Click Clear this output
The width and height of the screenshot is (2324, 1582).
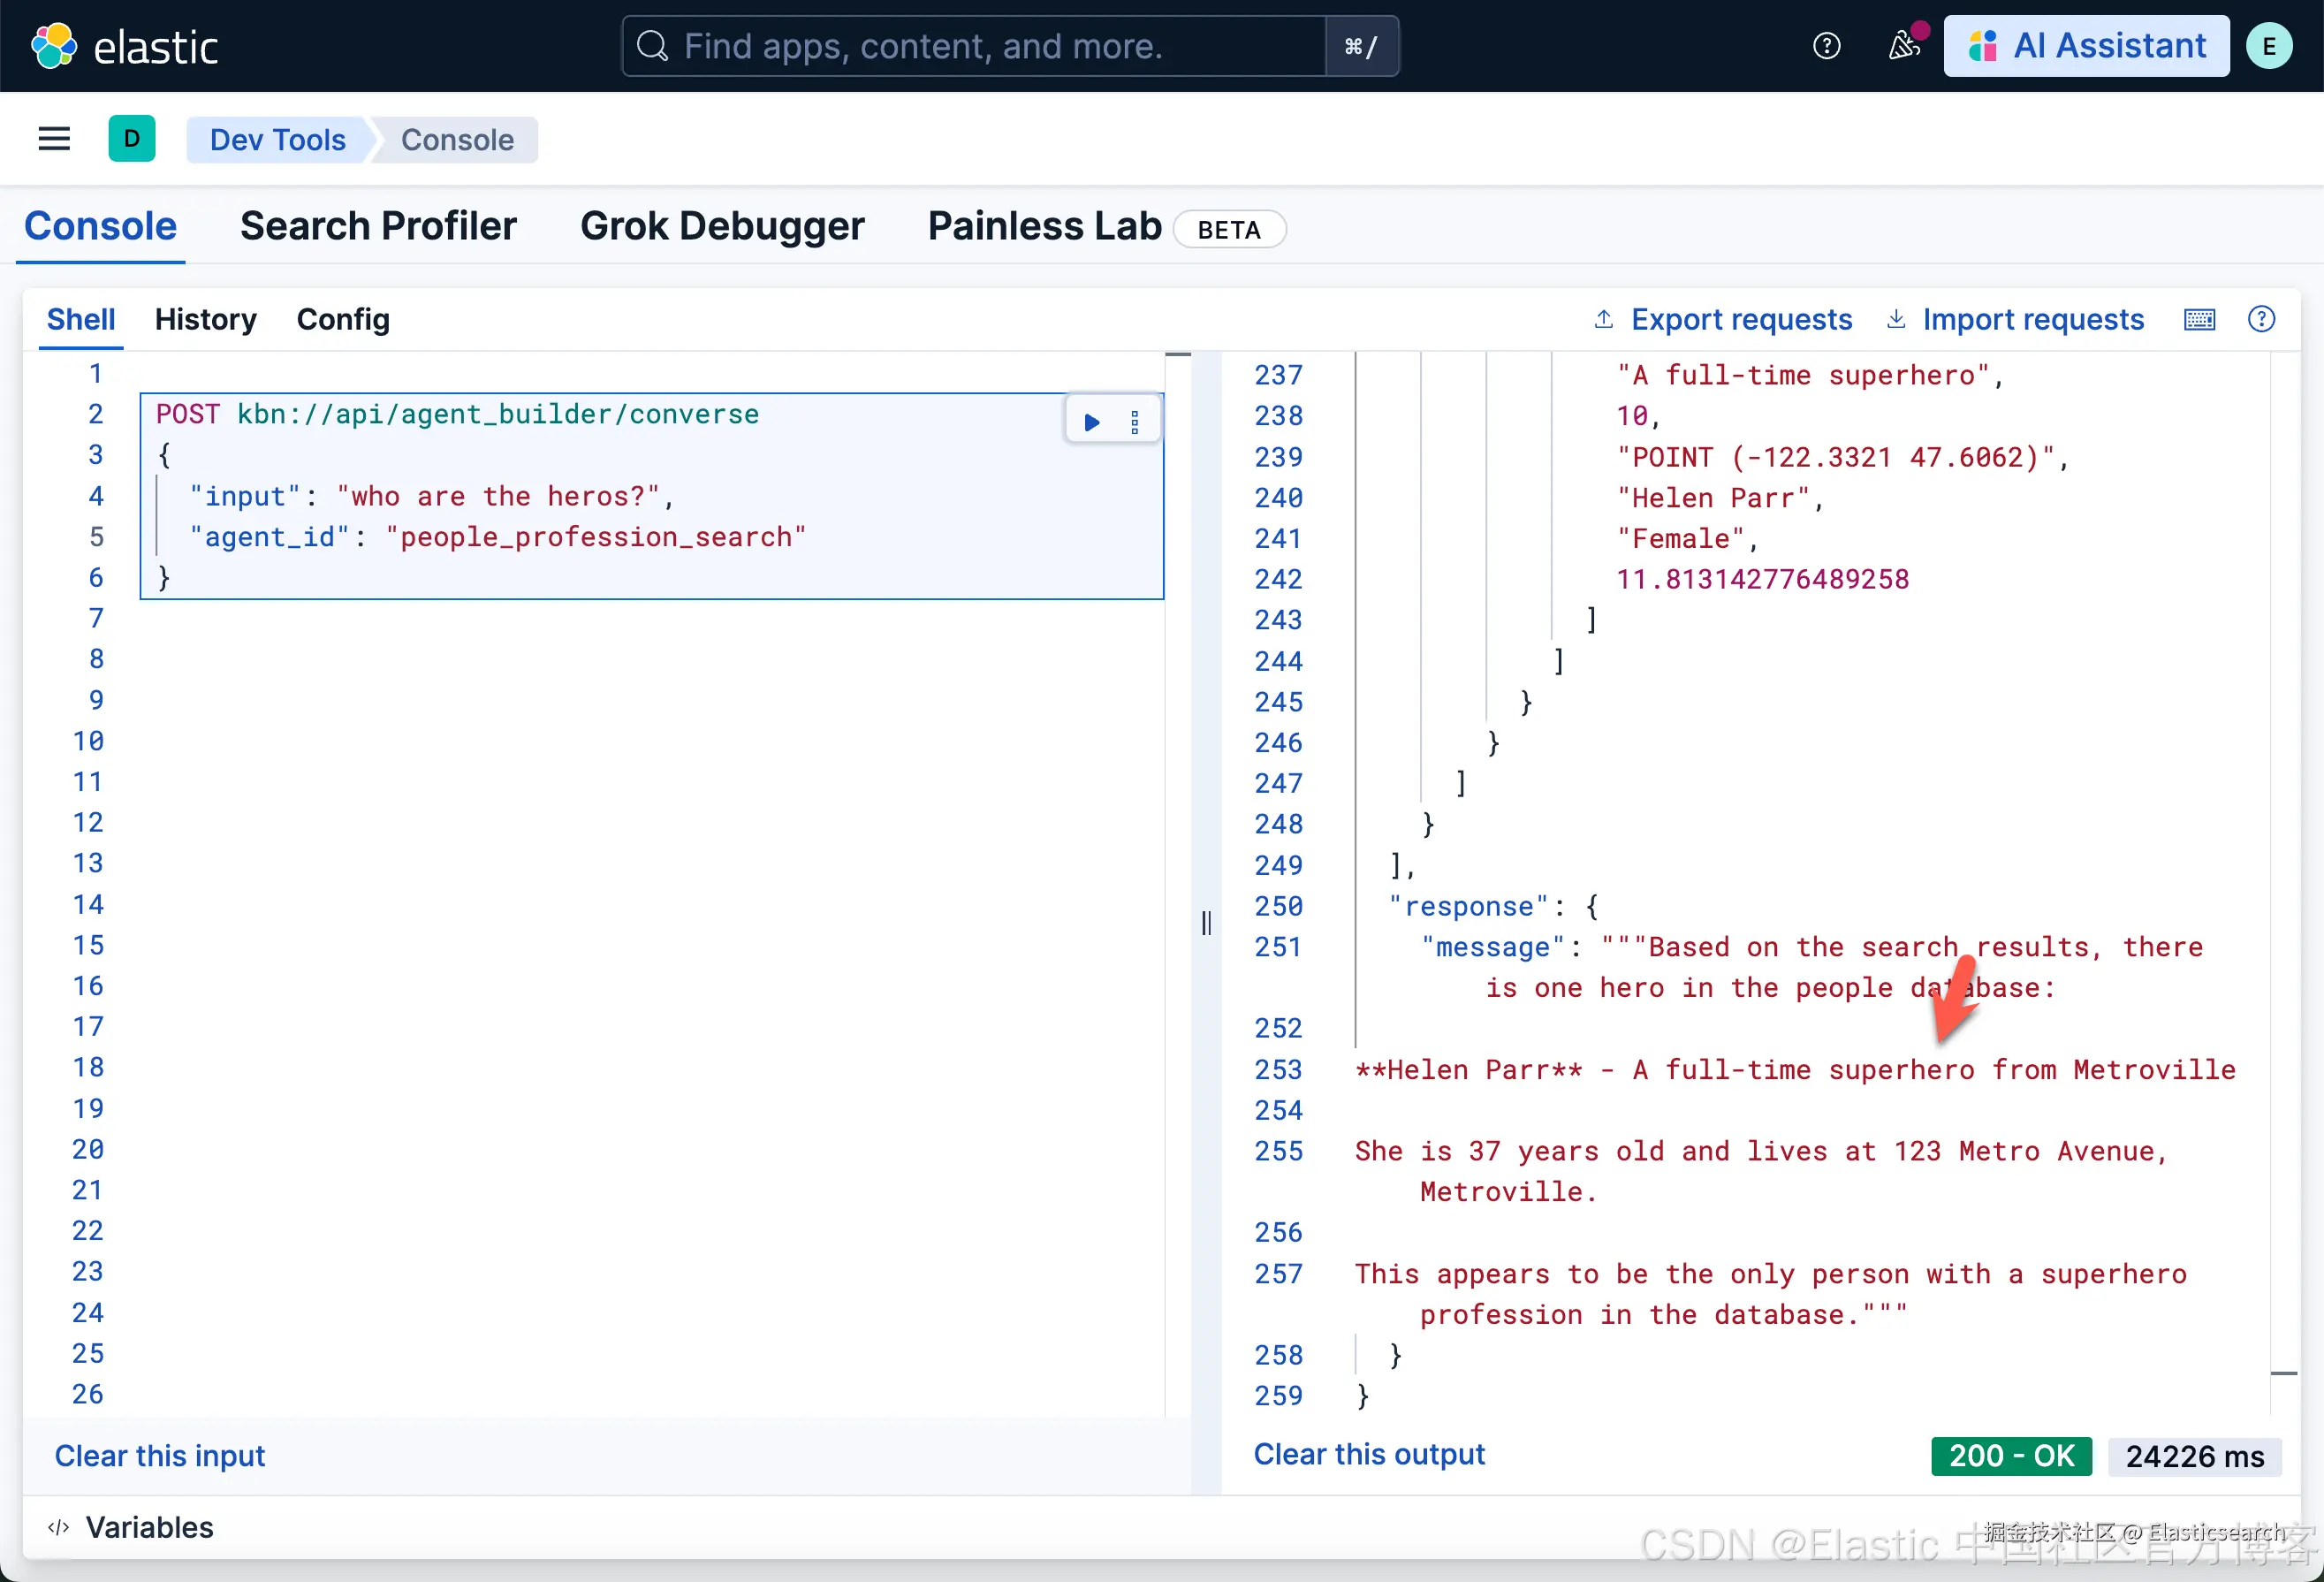coord(1369,1454)
